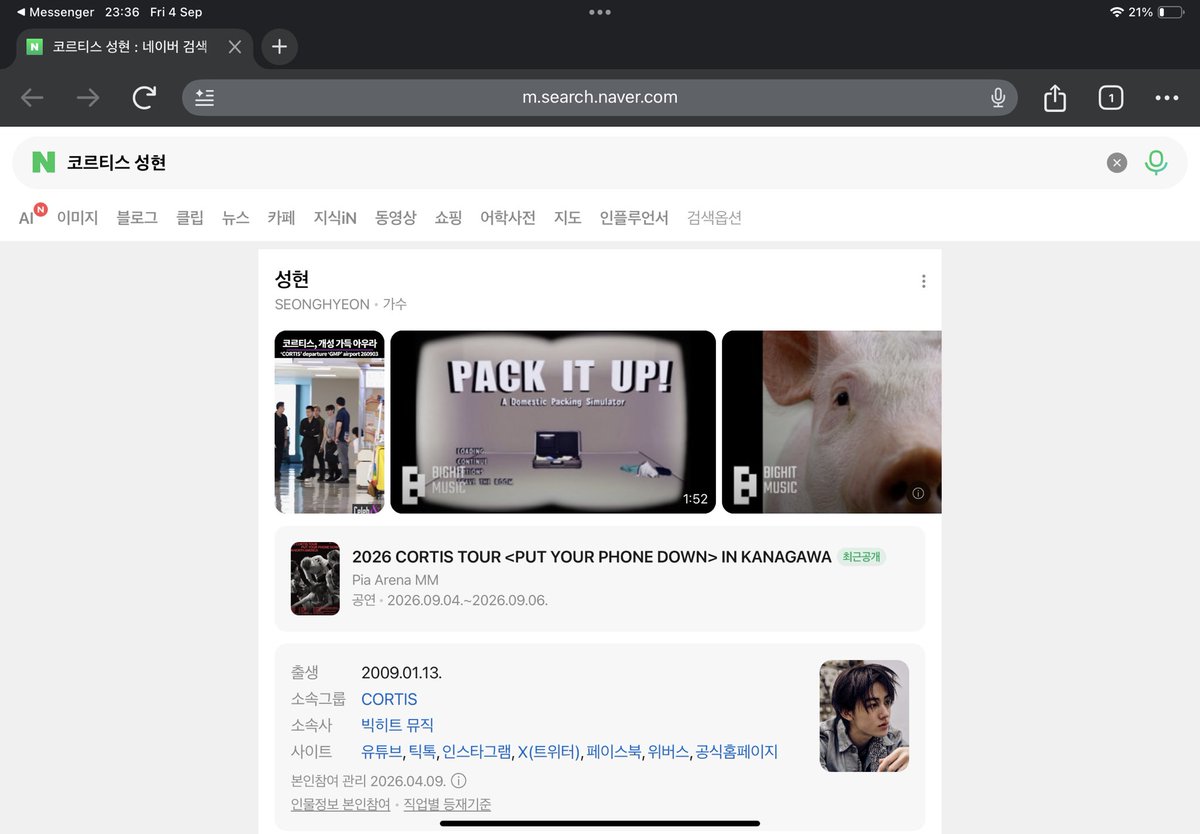
Task: Open 2026 CORTIS TOUR concert poster
Action: coord(315,578)
